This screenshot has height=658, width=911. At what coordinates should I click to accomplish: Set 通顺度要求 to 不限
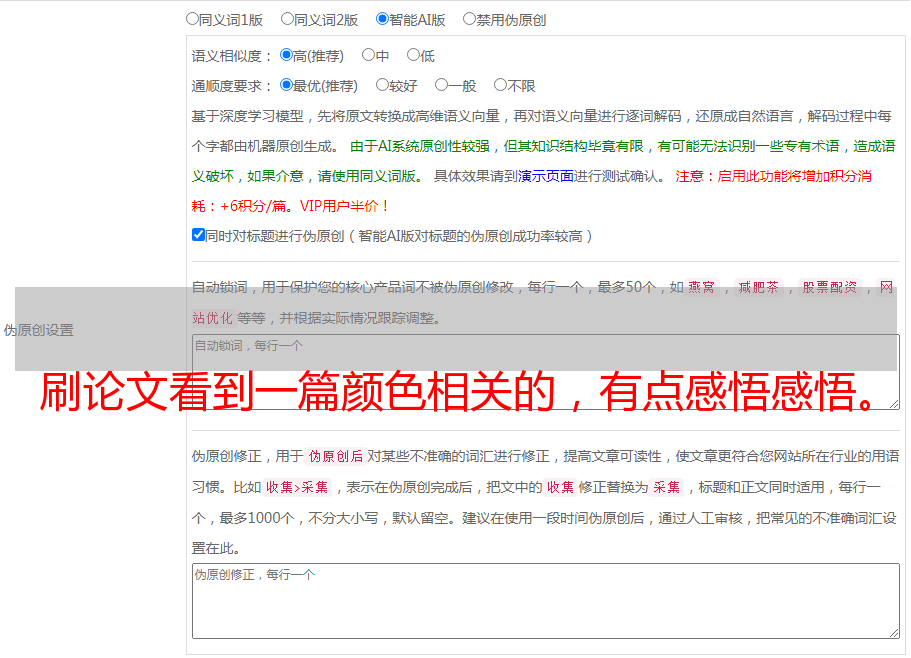pos(500,85)
